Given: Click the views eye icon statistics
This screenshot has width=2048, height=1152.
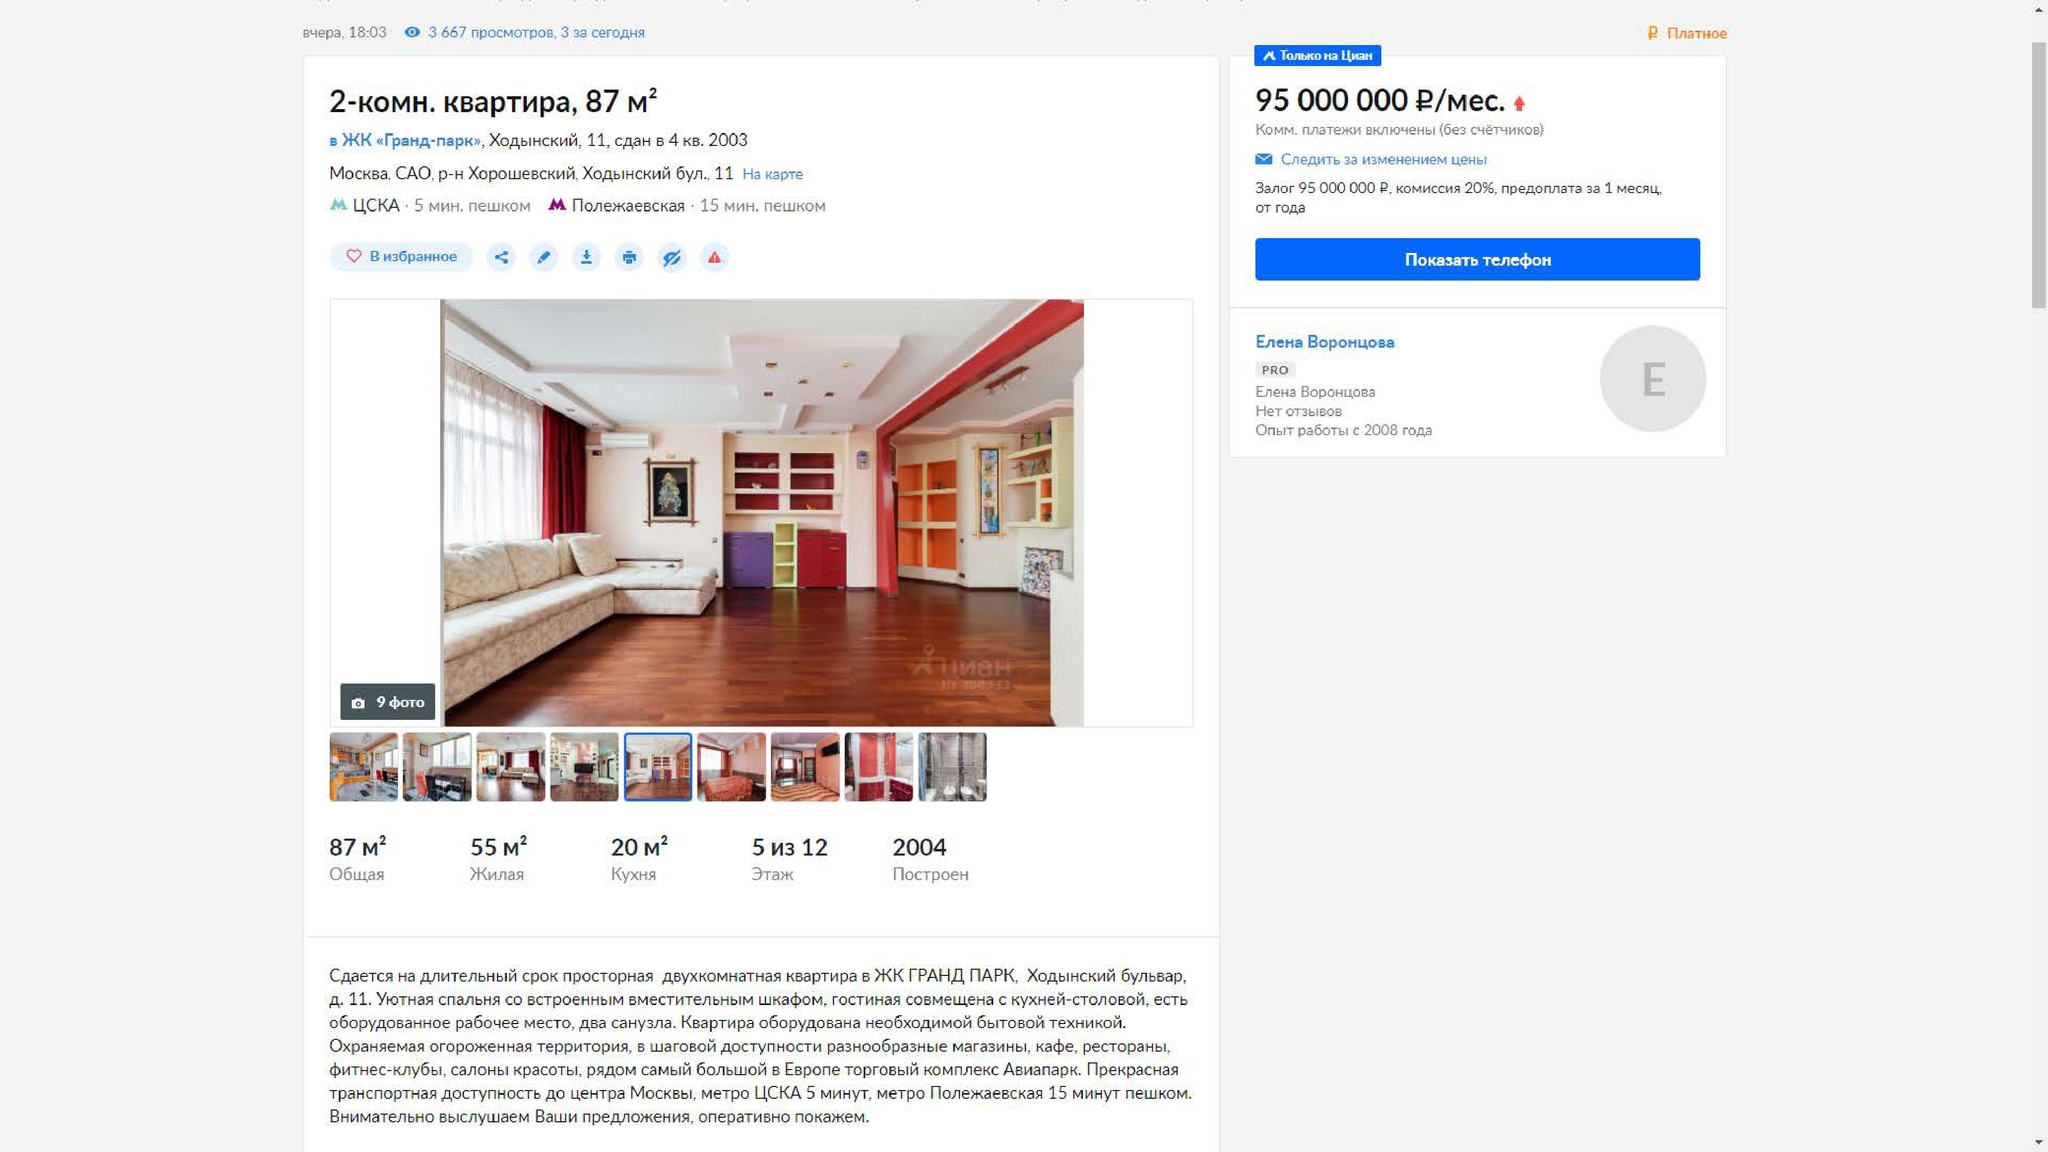Looking at the screenshot, I should (412, 32).
